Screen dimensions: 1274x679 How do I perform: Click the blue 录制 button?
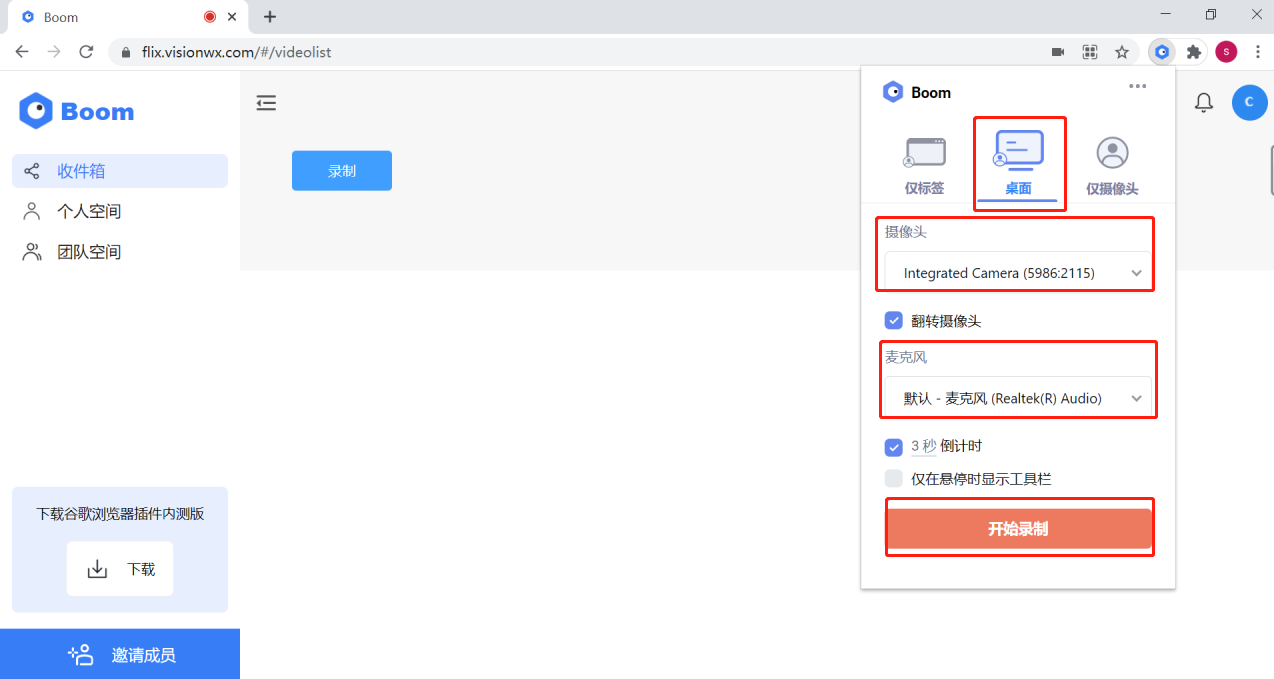click(342, 171)
